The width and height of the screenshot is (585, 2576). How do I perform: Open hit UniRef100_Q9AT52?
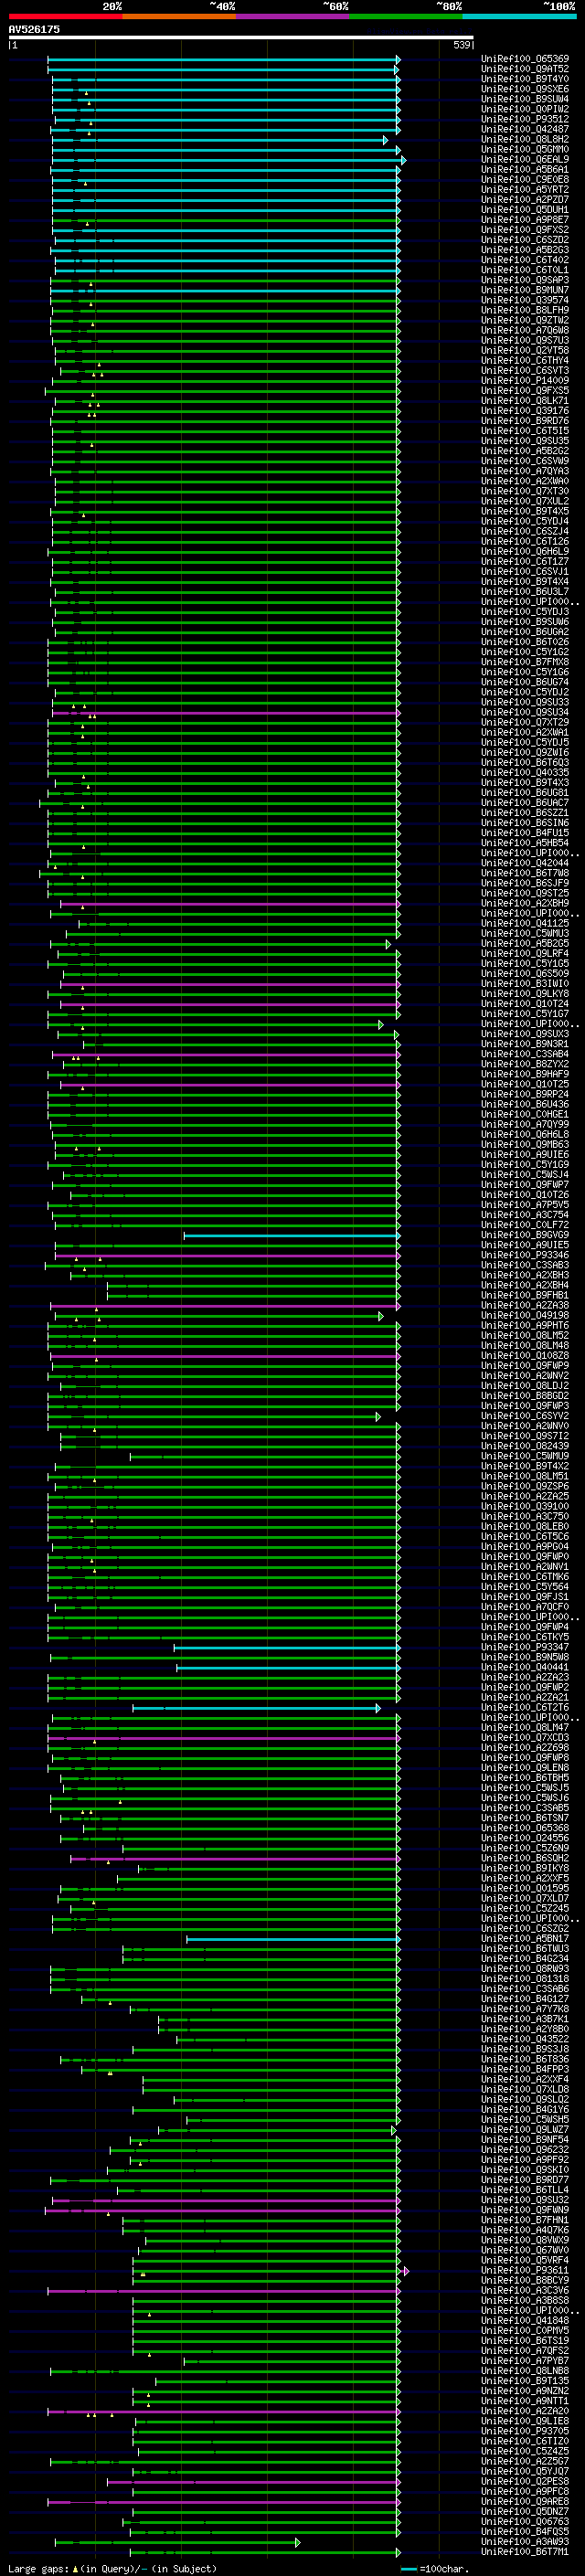[x=525, y=69]
